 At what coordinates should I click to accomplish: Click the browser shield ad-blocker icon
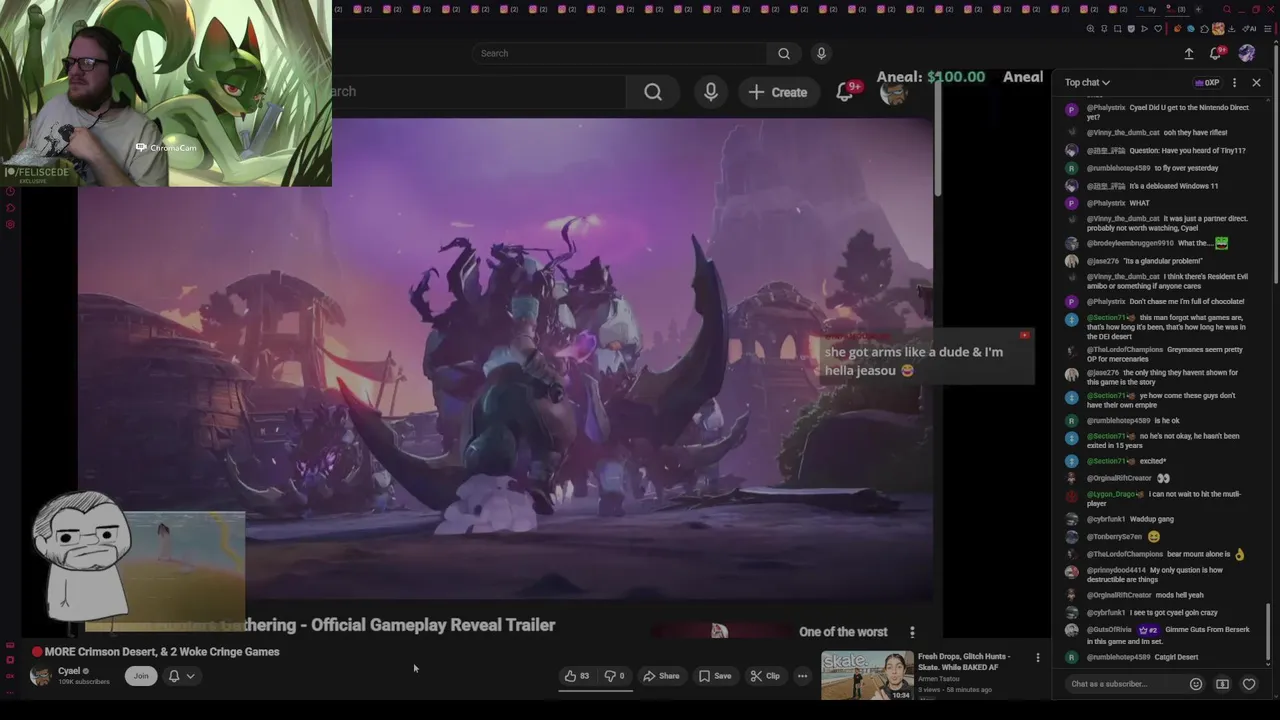click(1131, 29)
